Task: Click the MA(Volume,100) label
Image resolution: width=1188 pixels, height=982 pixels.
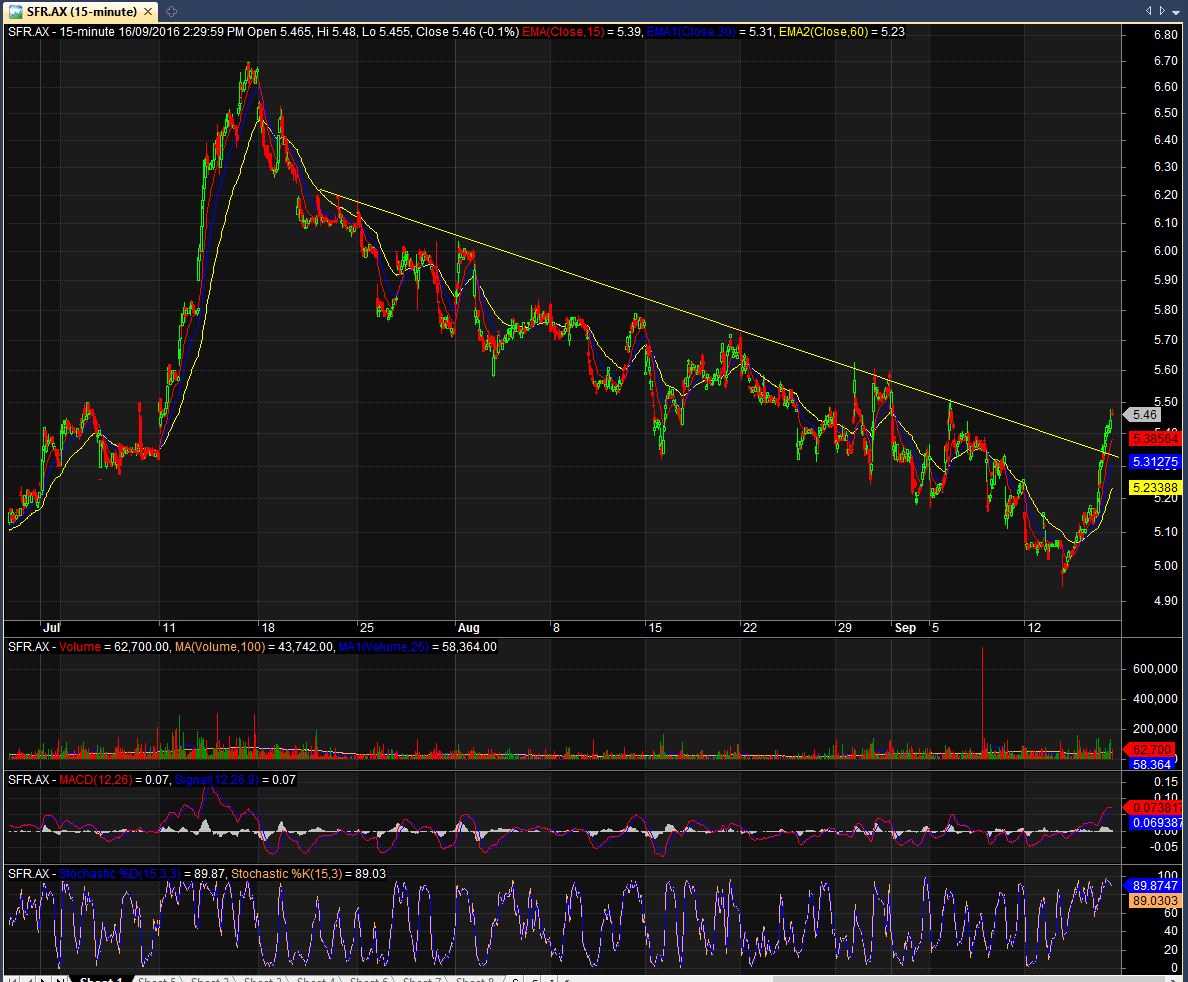Action: [x=220, y=646]
